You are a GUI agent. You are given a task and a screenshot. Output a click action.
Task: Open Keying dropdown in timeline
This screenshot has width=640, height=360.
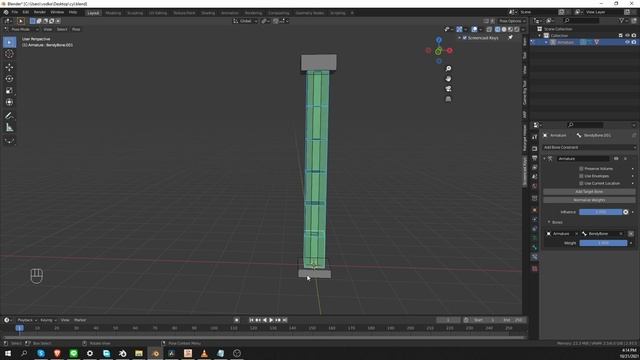(x=48, y=320)
